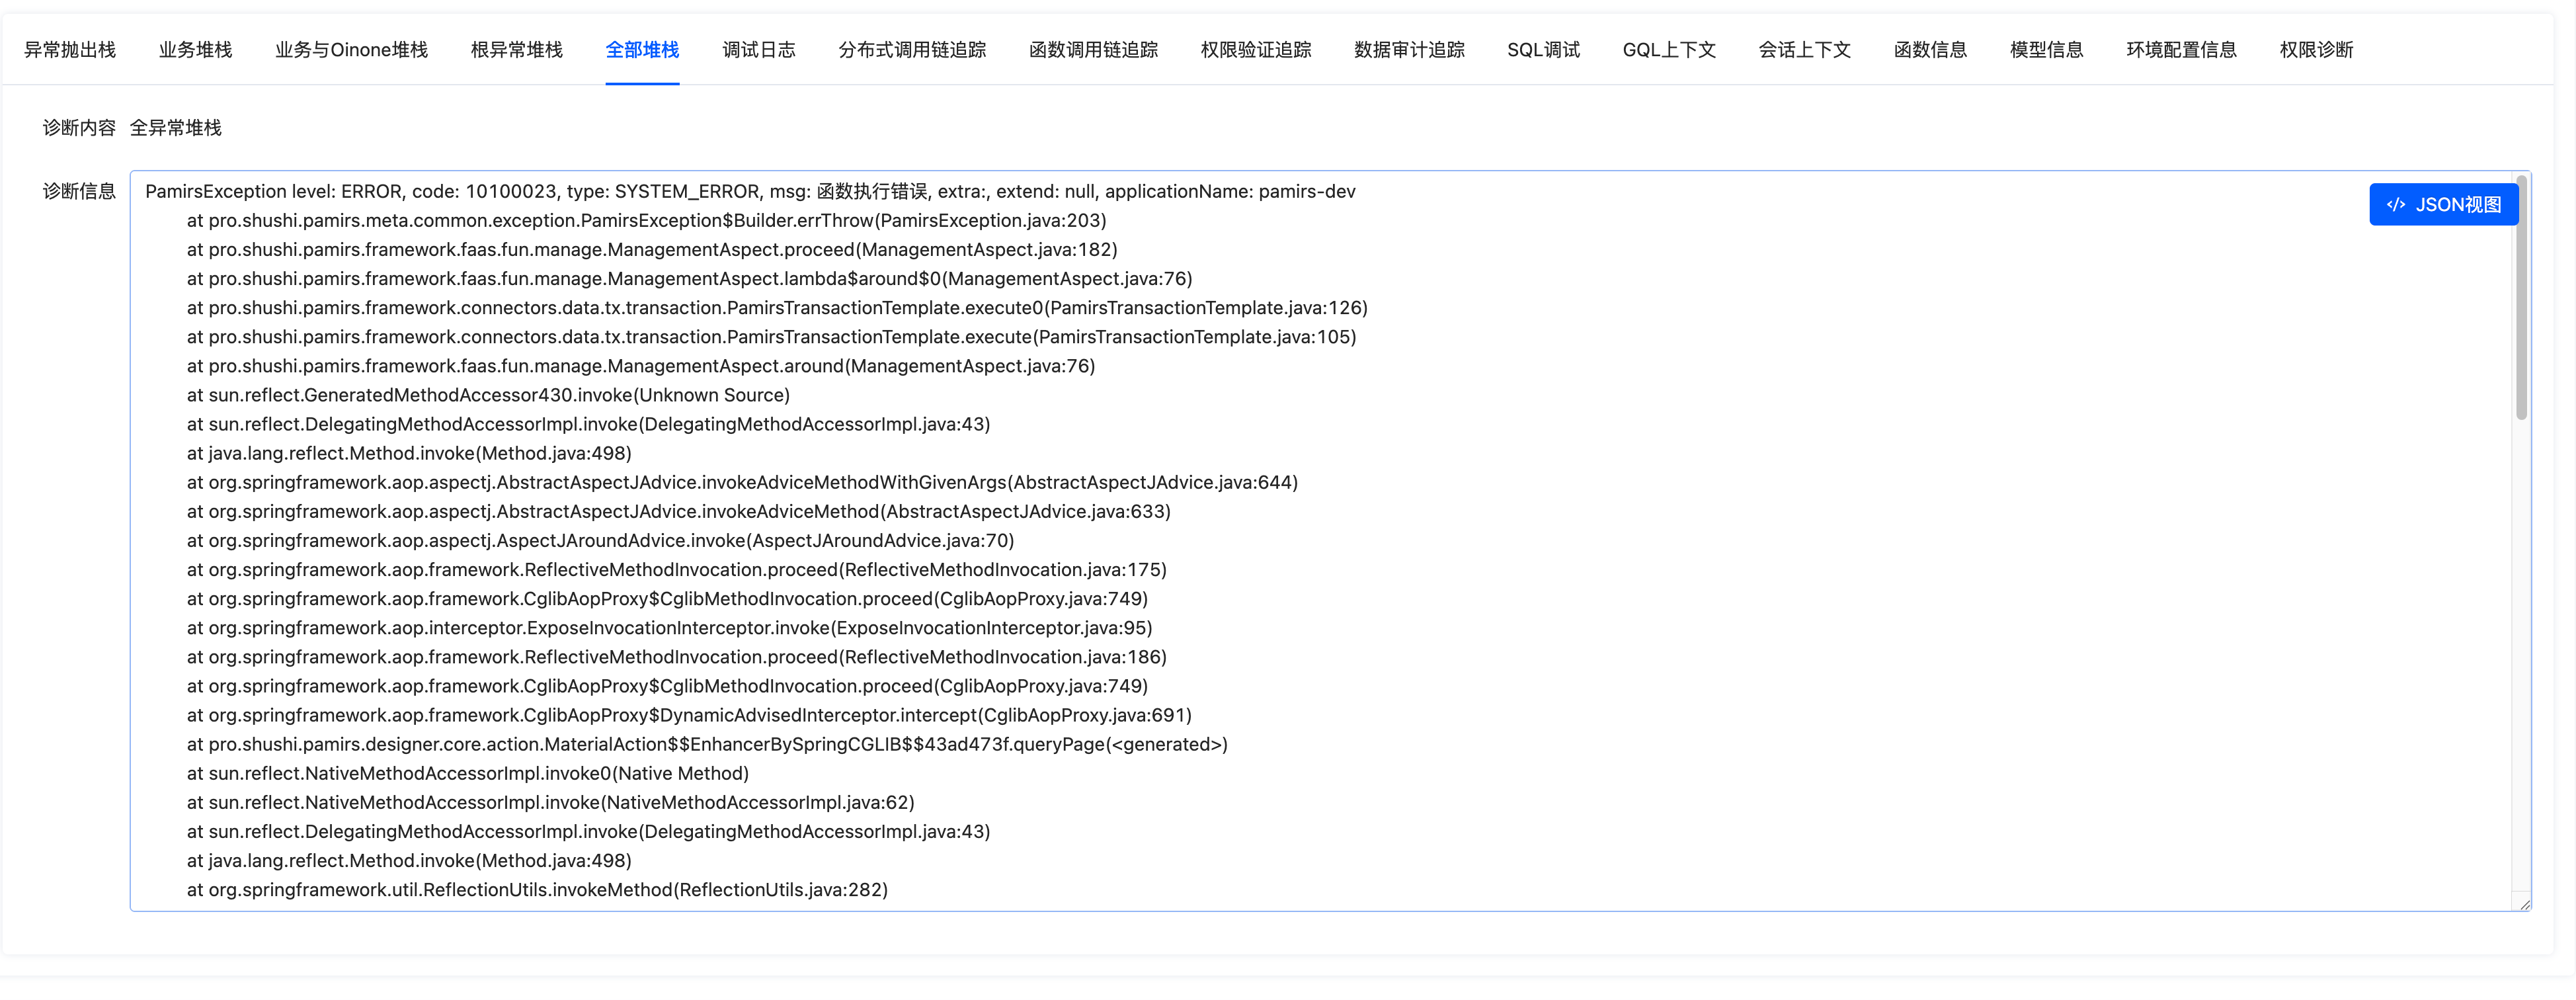Switch to the 模型信息 tab
The height and width of the screenshot is (1000, 2576).
click(x=2046, y=50)
